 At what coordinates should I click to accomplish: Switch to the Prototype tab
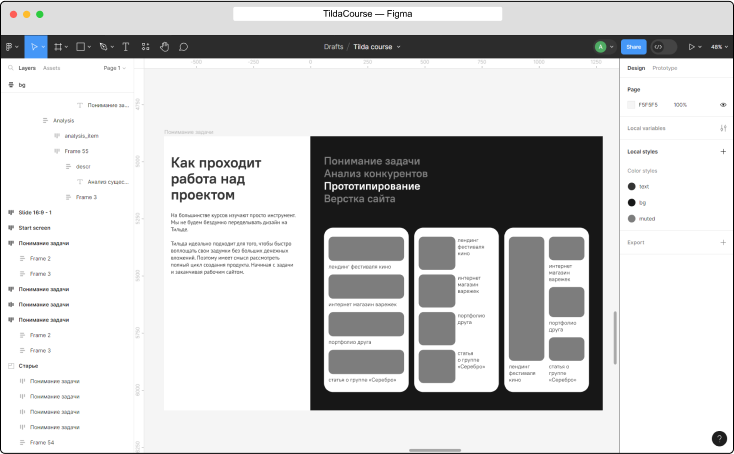(x=664, y=68)
